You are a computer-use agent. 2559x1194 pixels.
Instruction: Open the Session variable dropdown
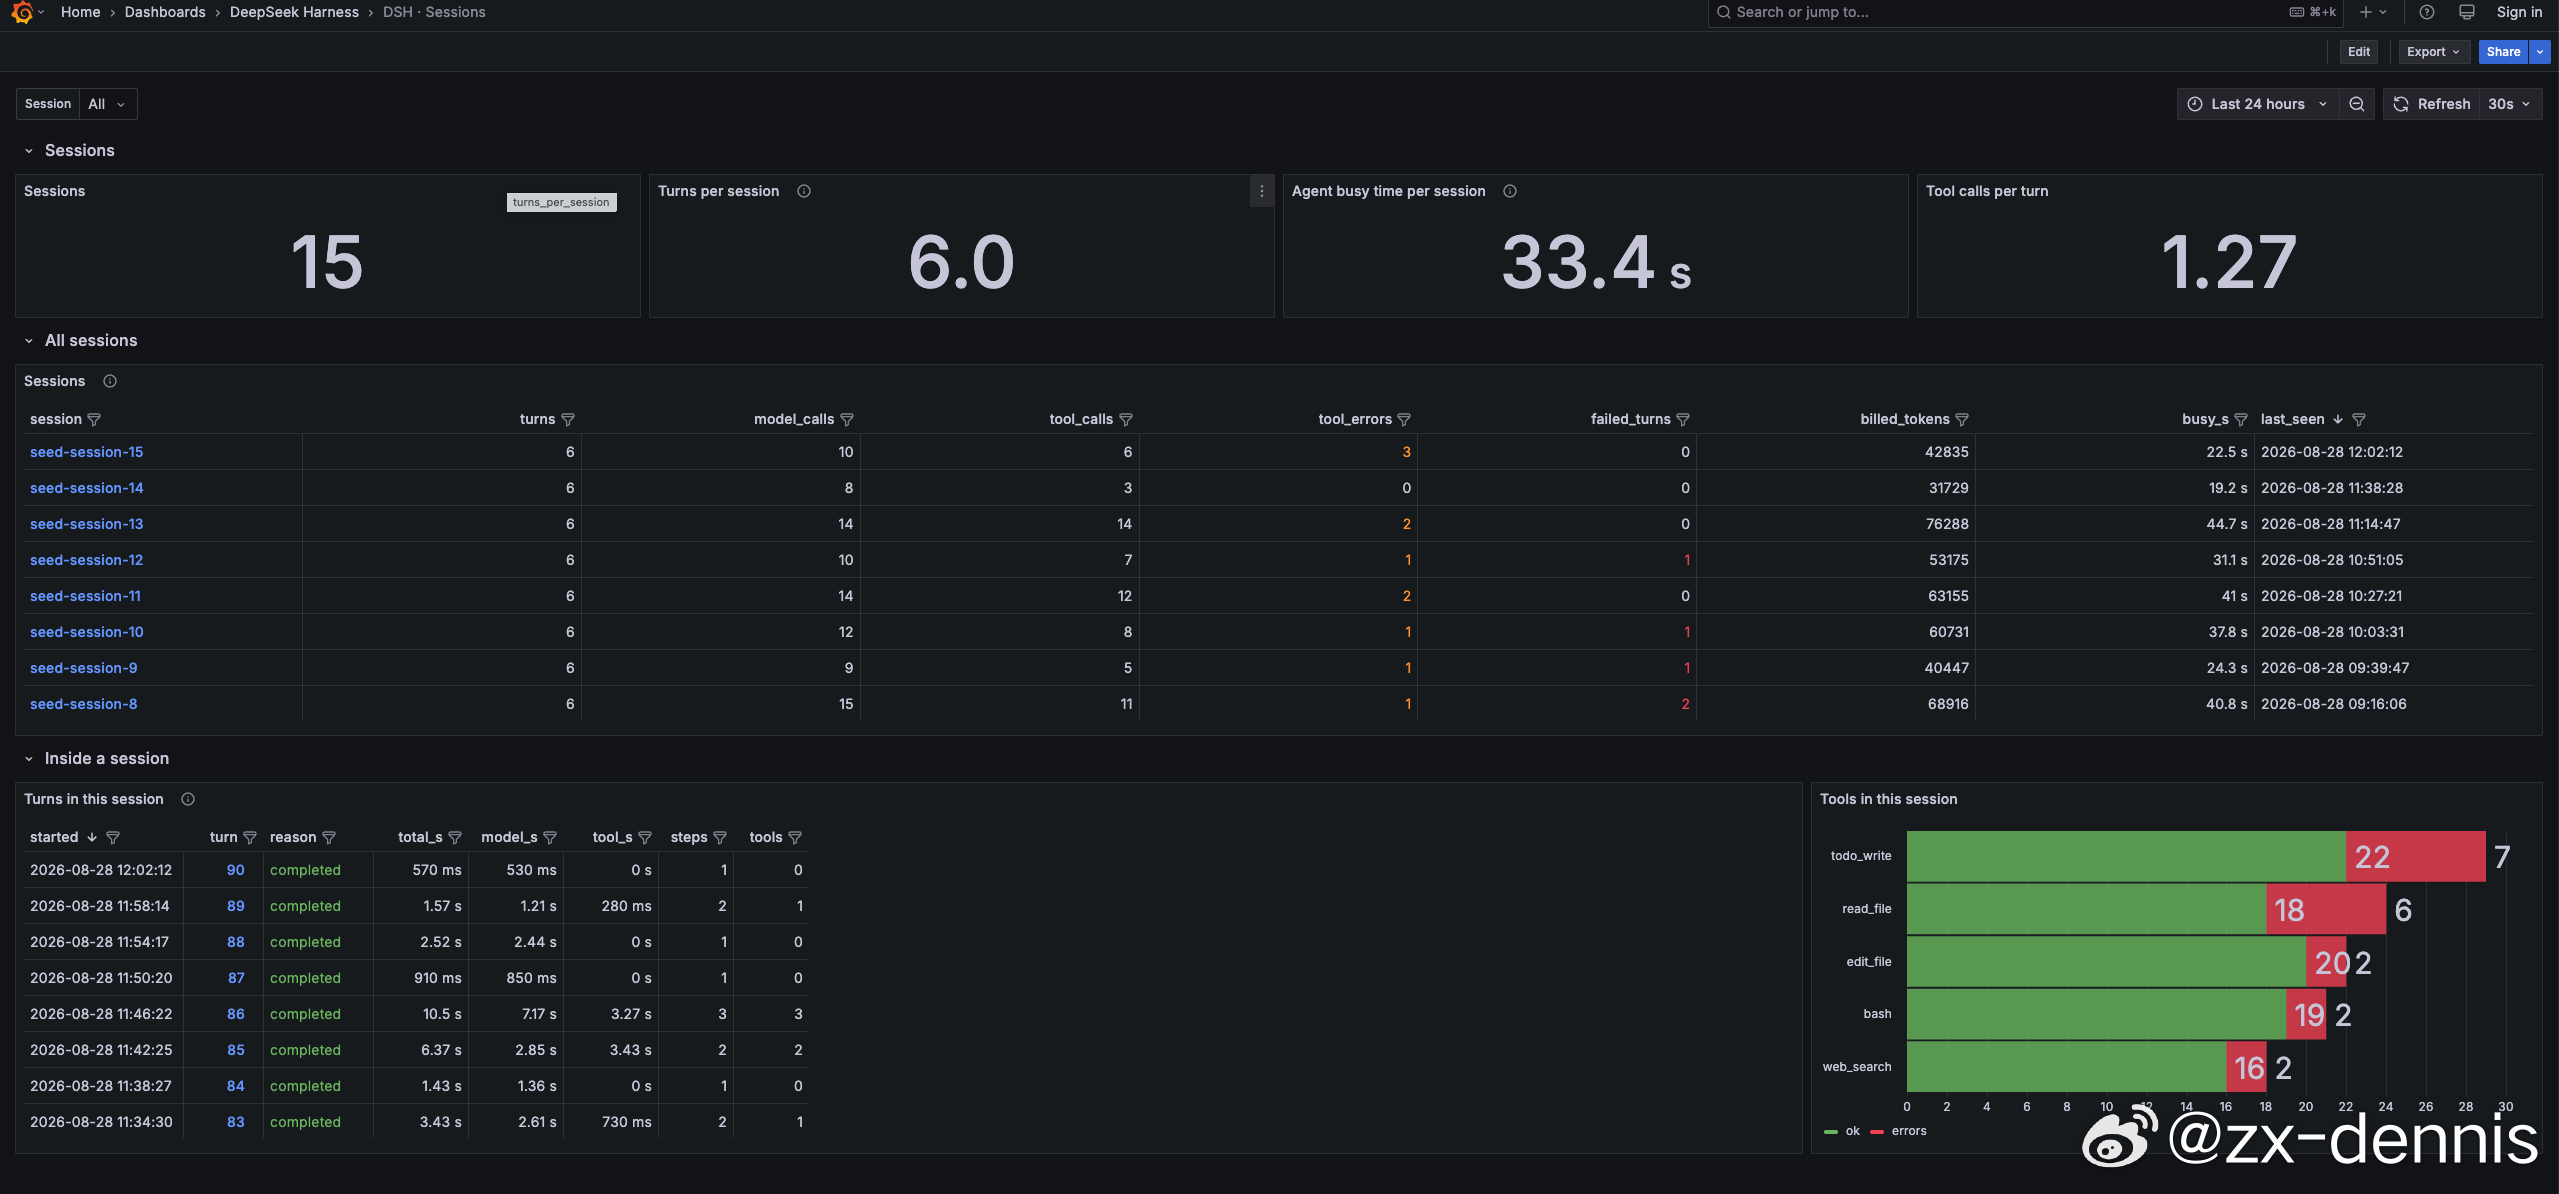point(108,104)
